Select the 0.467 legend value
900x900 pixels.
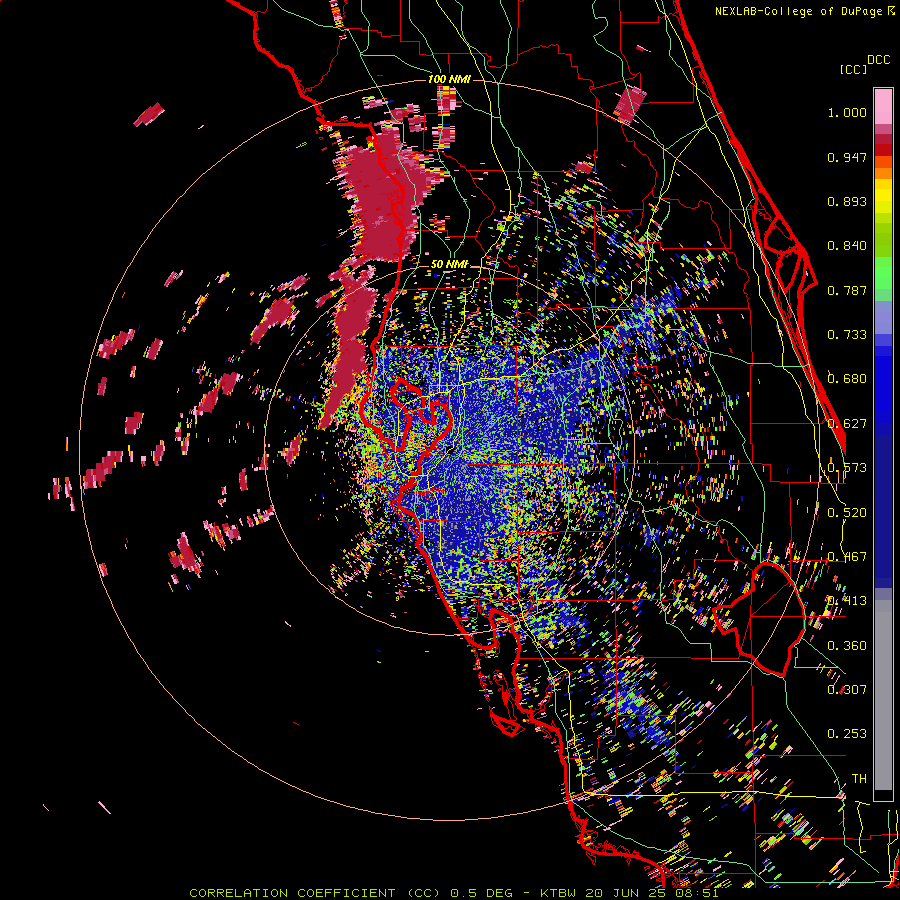(847, 557)
